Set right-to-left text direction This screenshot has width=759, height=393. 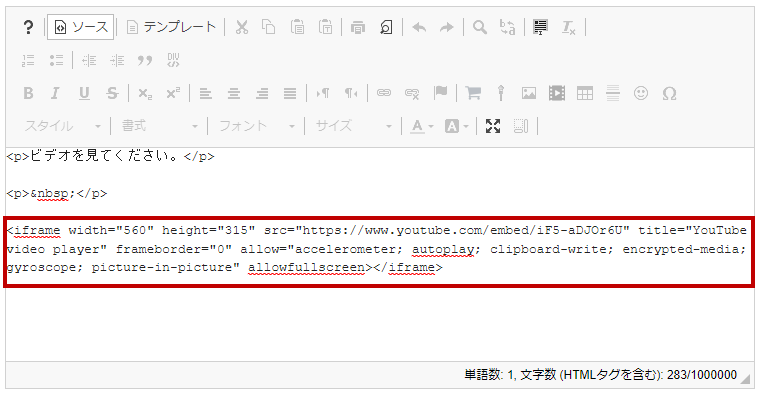tap(351, 93)
